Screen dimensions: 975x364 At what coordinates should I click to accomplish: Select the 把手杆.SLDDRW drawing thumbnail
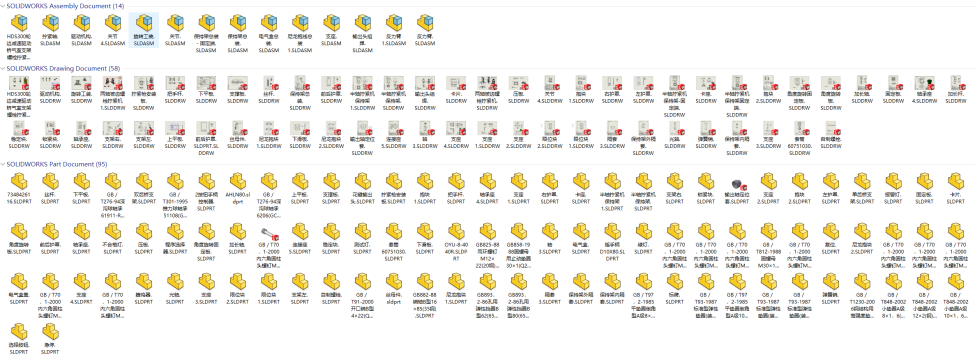pos(175,84)
